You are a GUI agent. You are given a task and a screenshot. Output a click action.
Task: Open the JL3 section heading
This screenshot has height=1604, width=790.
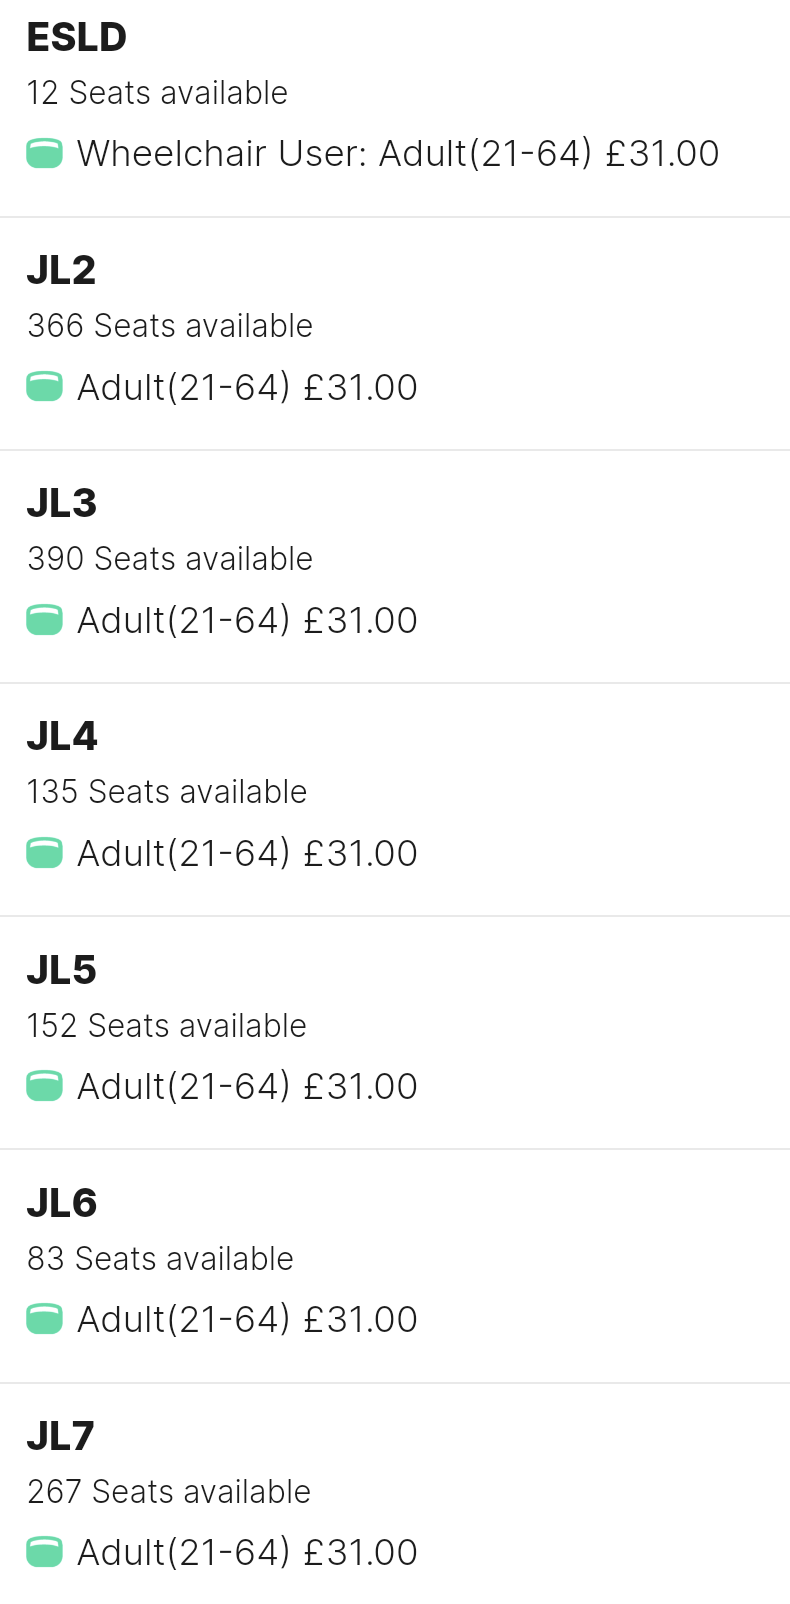coord(61,503)
